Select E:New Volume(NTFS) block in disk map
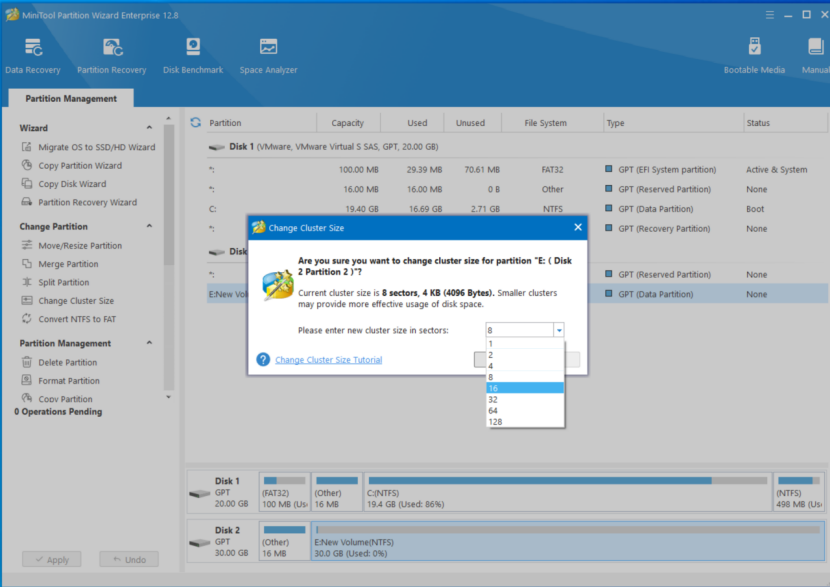The height and width of the screenshot is (587, 831). point(568,541)
